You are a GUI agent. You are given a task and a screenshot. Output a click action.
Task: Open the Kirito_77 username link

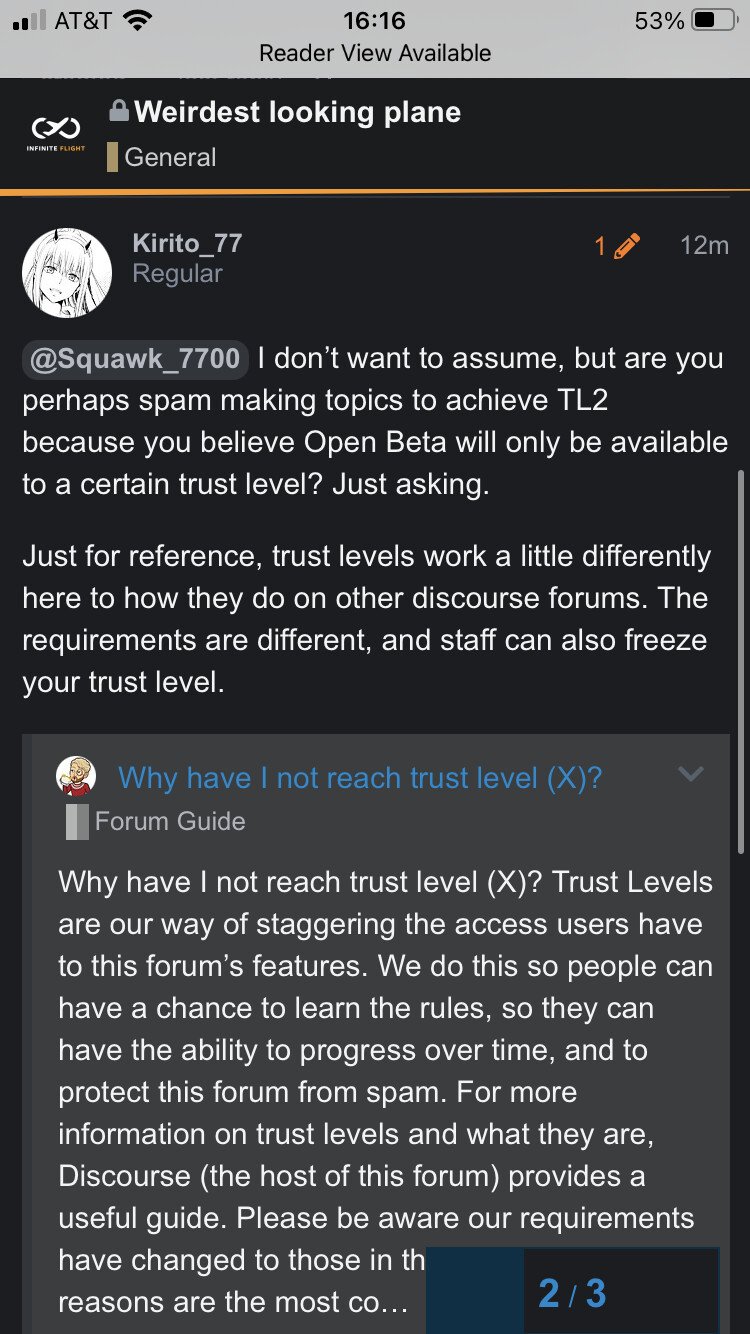pos(187,243)
